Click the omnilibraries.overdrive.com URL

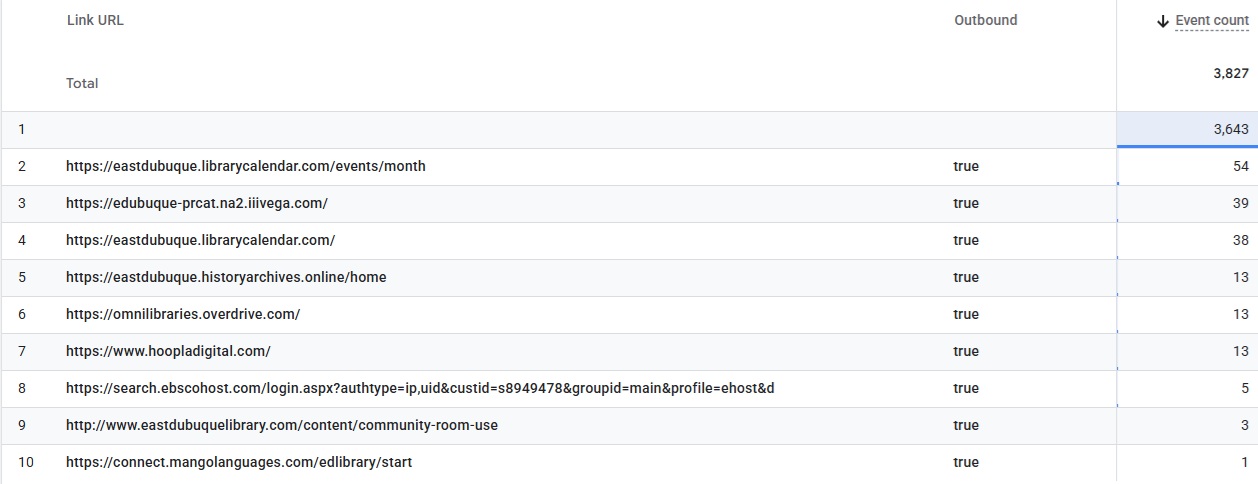pyautogui.click(x=183, y=314)
